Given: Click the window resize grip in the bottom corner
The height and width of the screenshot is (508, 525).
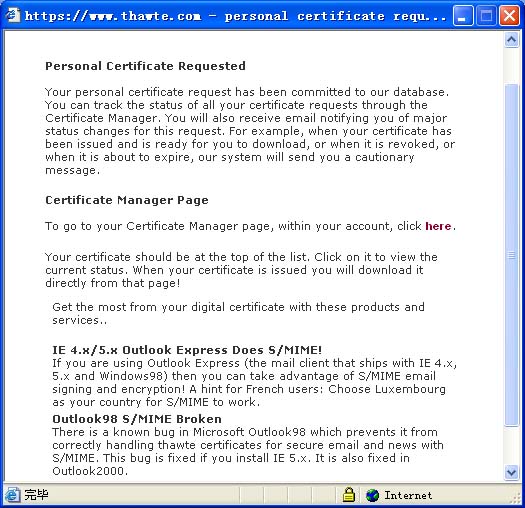Looking at the screenshot, I should [x=515, y=499].
